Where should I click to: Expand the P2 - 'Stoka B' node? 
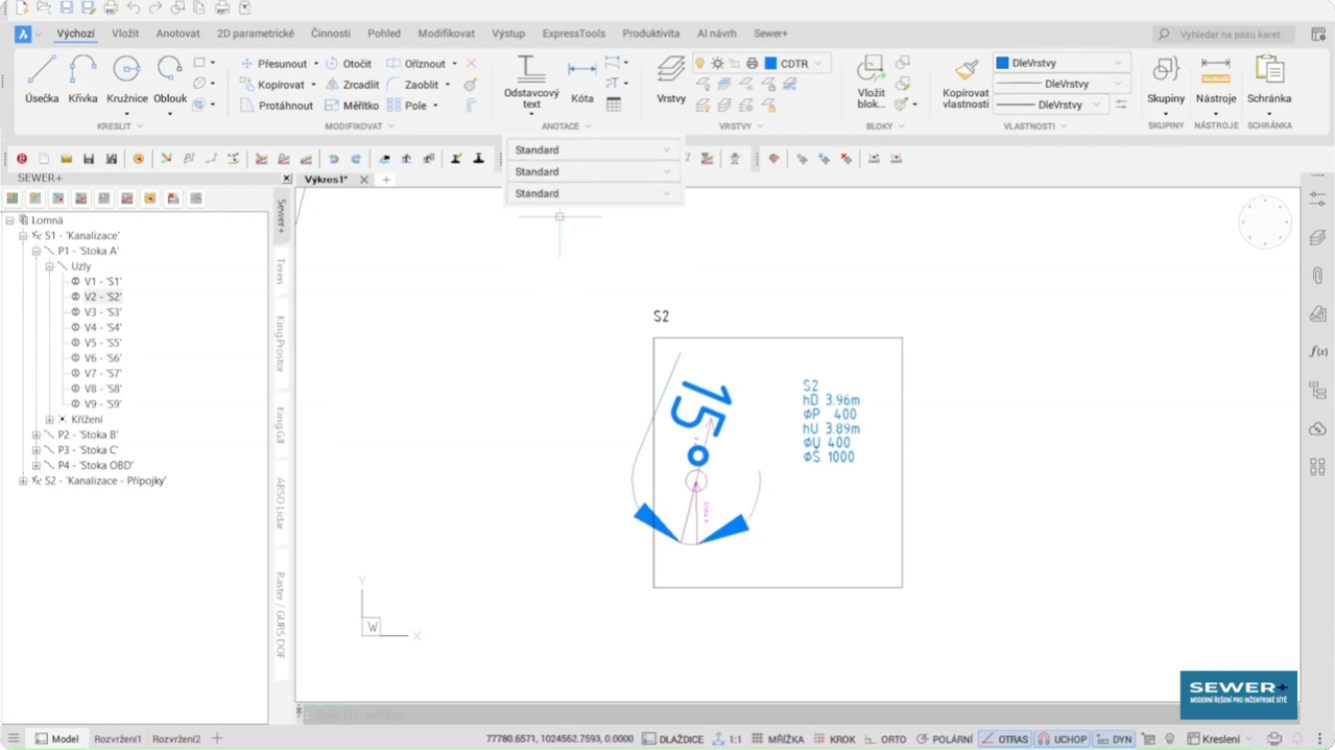(x=36, y=435)
